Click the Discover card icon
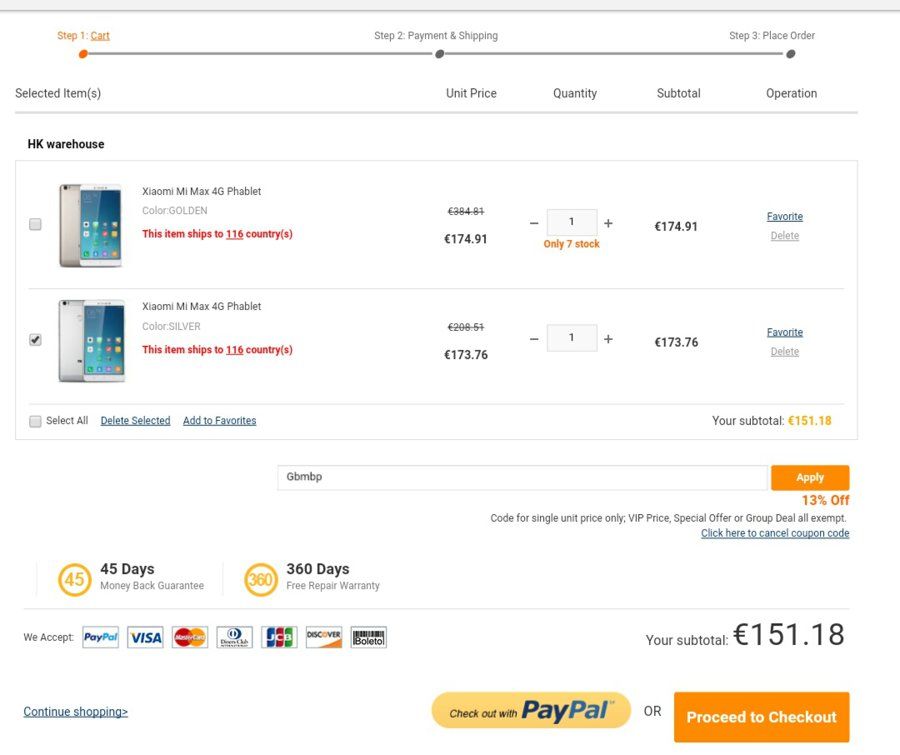 (x=324, y=637)
